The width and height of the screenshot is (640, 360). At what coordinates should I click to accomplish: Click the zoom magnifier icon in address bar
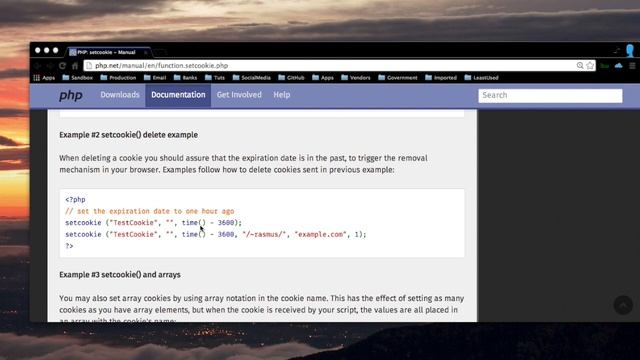580,66
